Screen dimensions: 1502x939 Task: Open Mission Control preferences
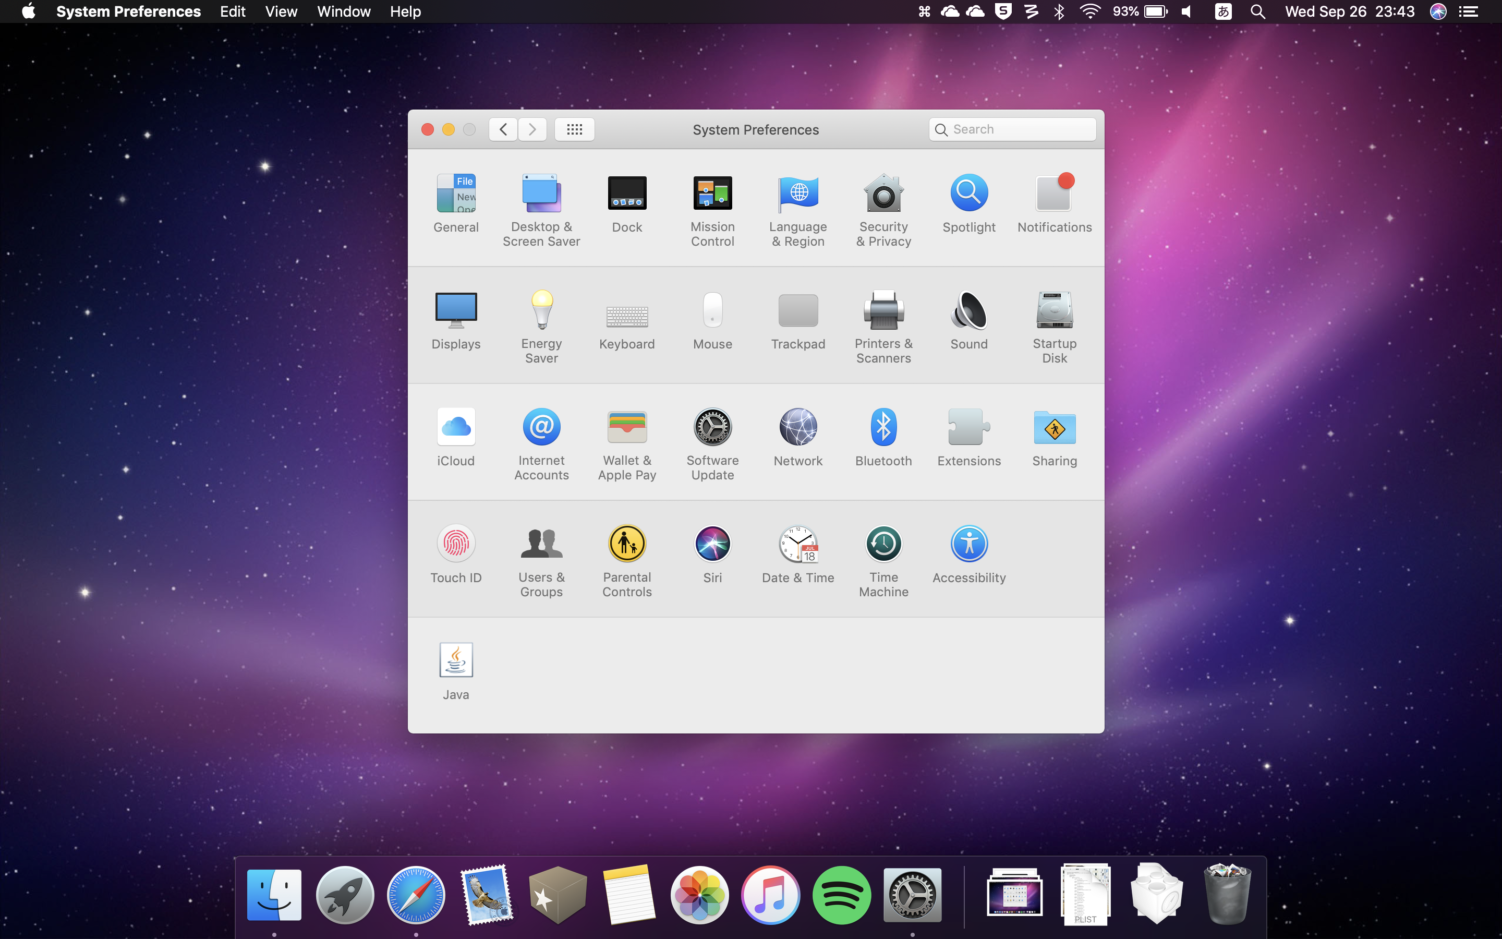pyautogui.click(x=712, y=210)
